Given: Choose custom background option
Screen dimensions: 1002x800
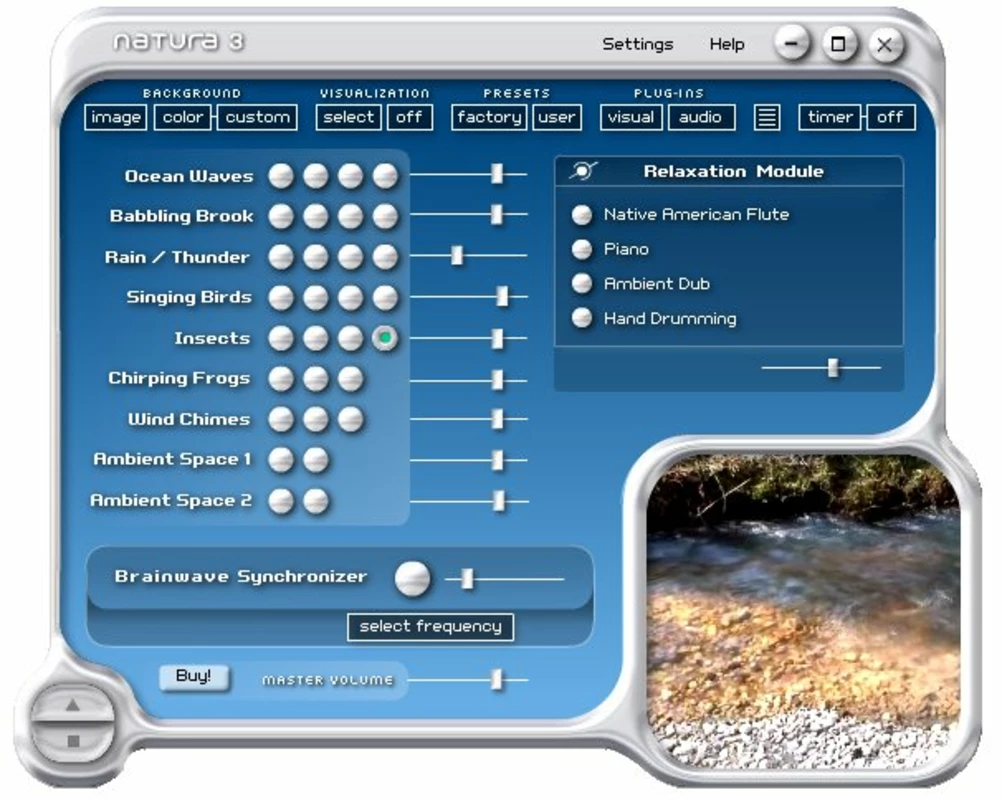Looking at the screenshot, I should [x=257, y=118].
